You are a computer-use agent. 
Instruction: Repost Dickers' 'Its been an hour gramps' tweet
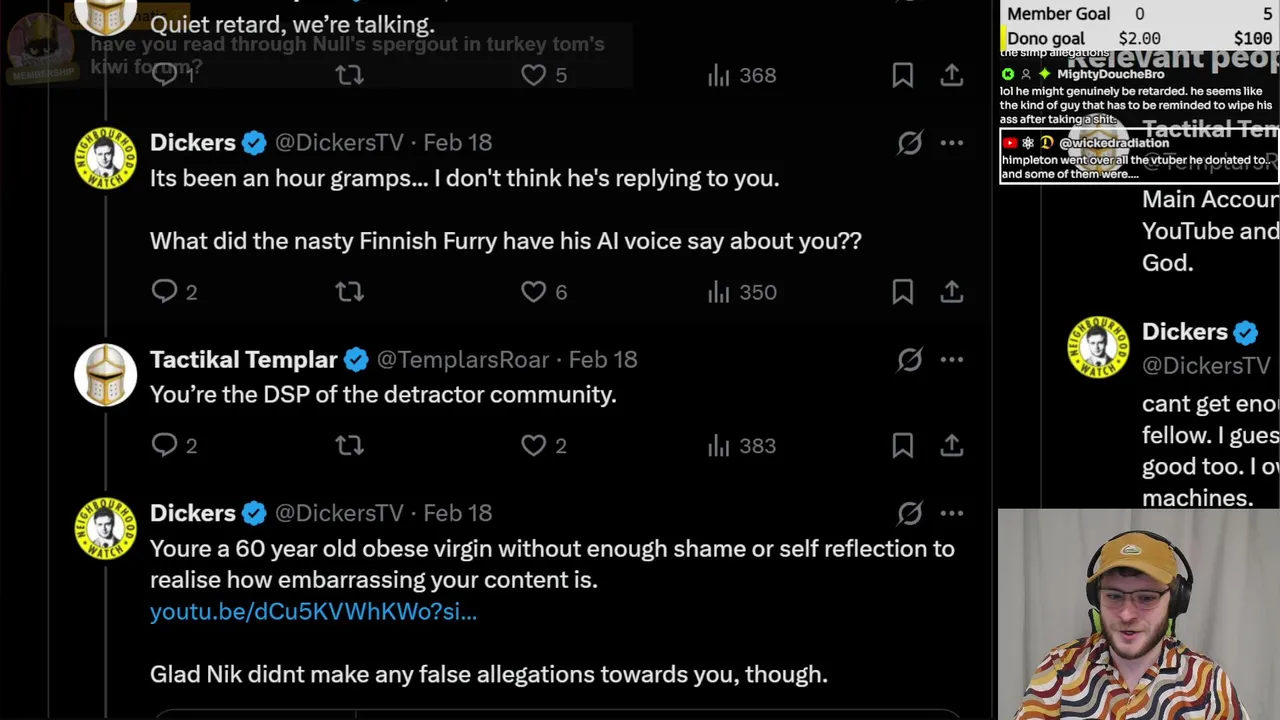pos(349,291)
